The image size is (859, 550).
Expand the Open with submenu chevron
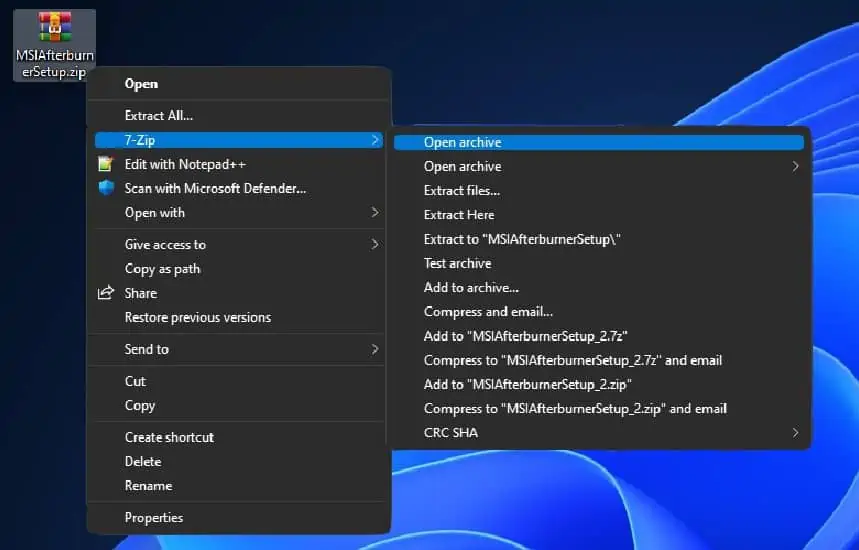click(x=375, y=213)
